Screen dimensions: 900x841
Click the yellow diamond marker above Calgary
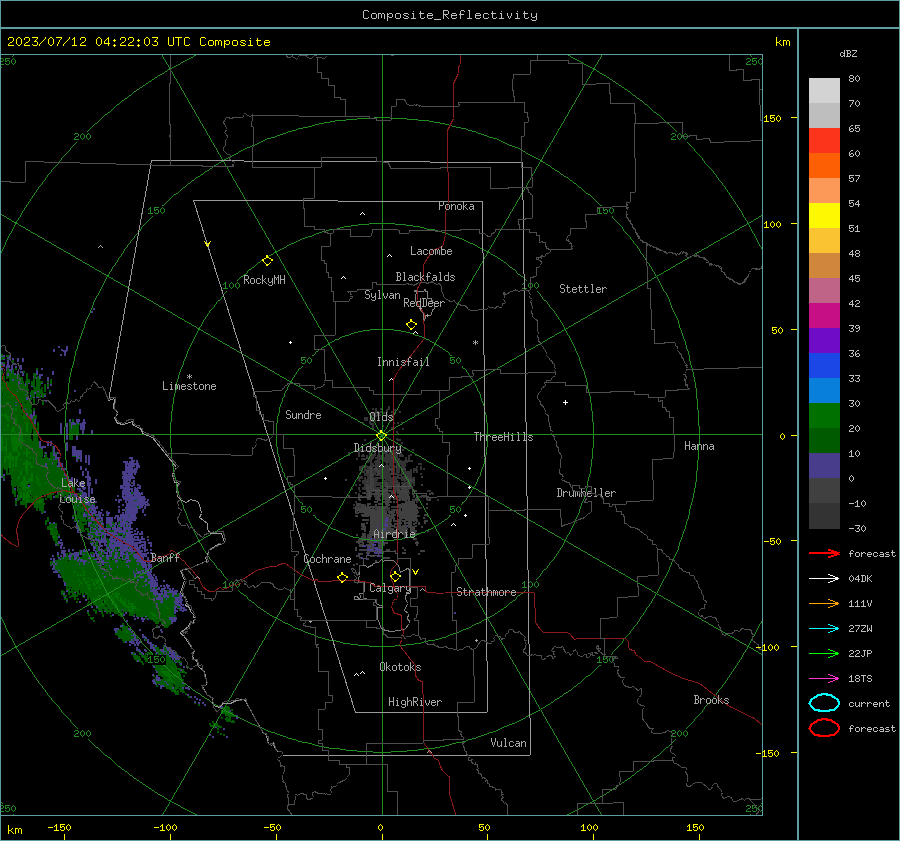(395, 576)
